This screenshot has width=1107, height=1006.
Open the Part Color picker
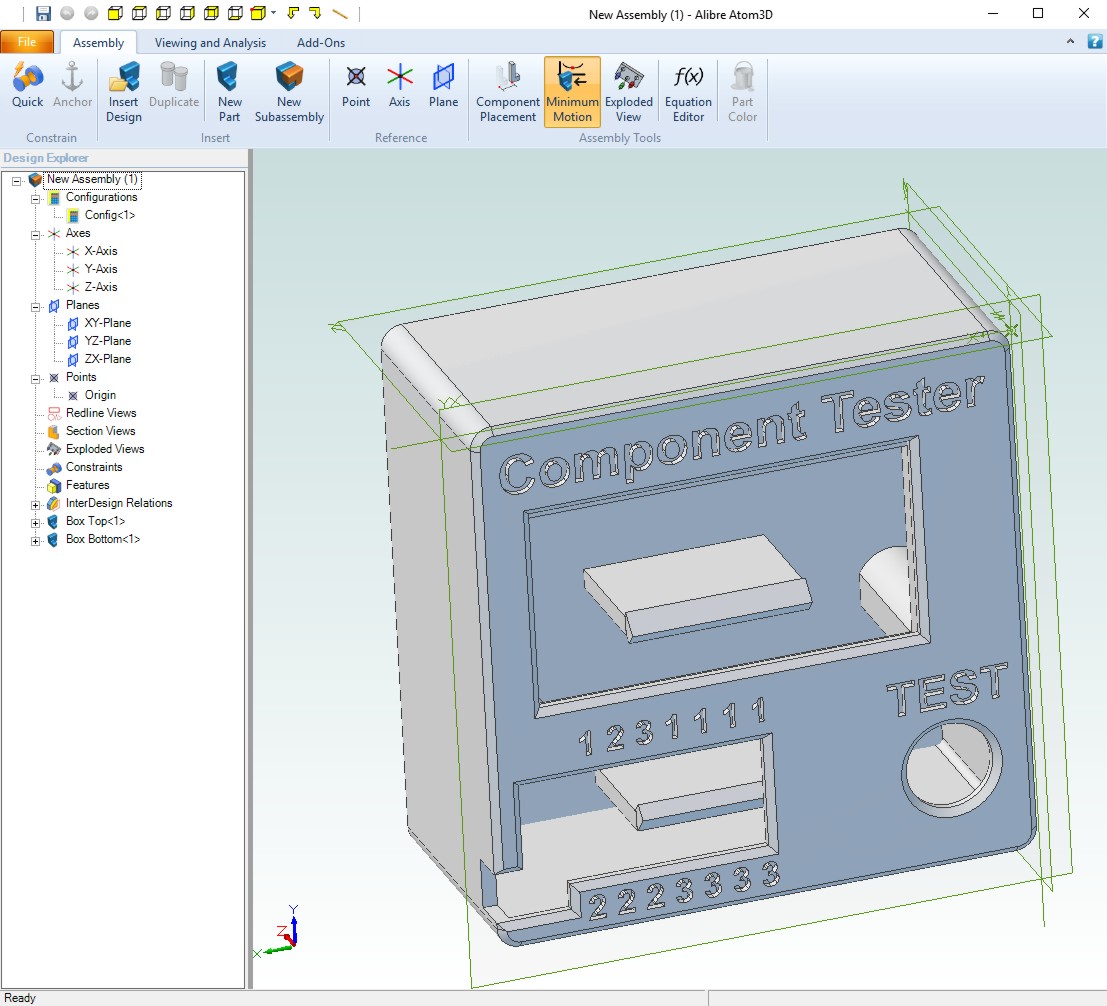(x=742, y=90)
